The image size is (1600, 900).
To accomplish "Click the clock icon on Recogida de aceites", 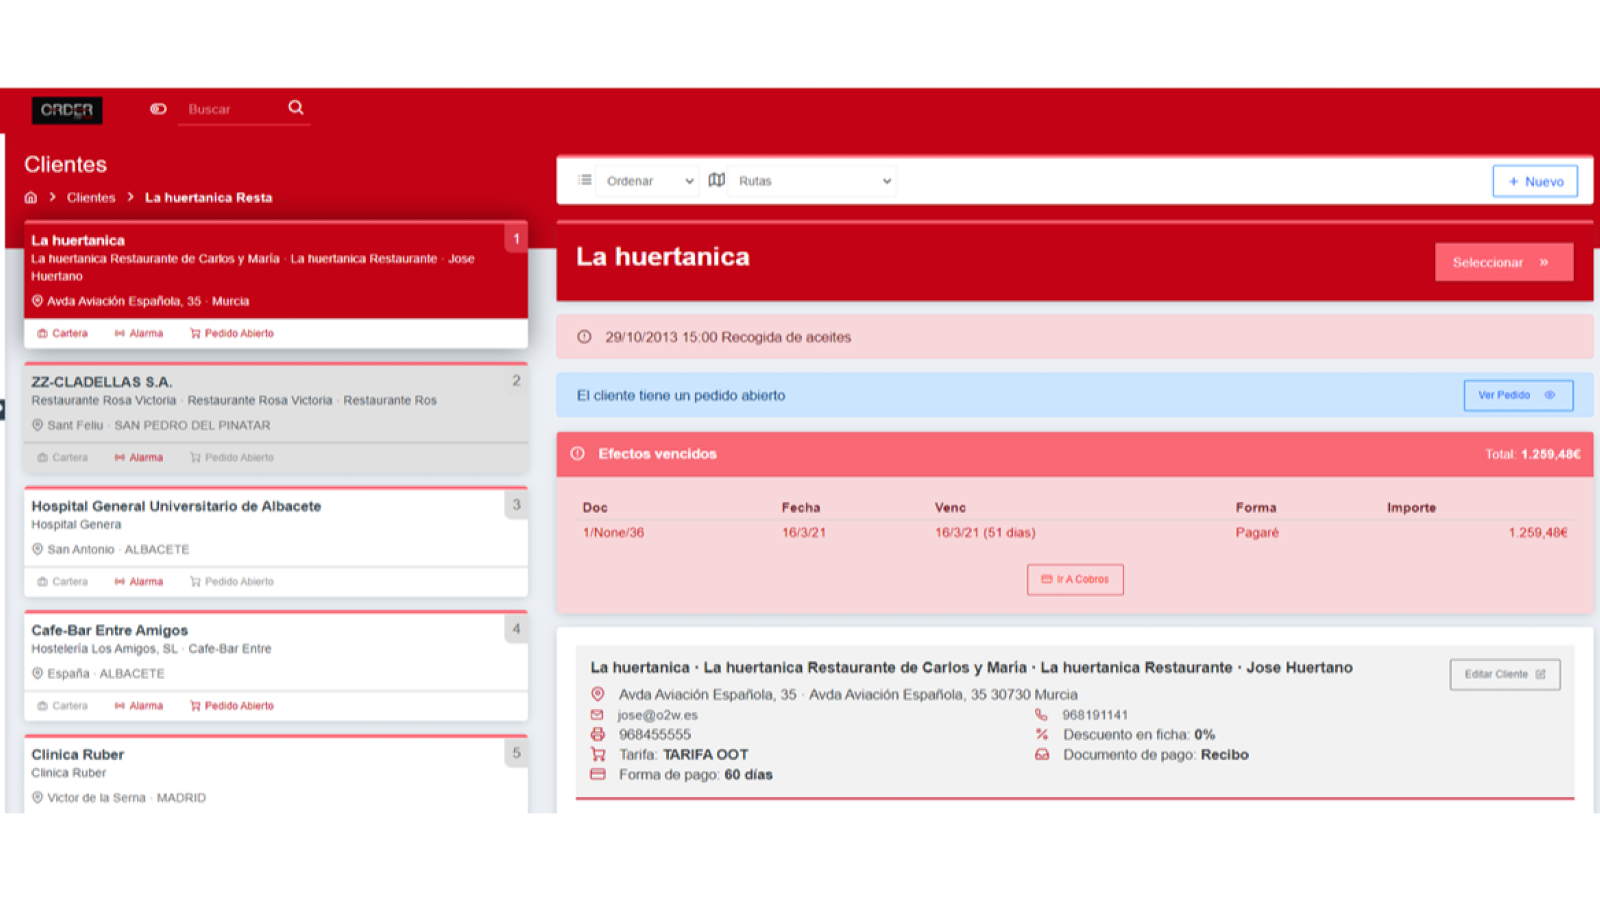I will [584, 337].
